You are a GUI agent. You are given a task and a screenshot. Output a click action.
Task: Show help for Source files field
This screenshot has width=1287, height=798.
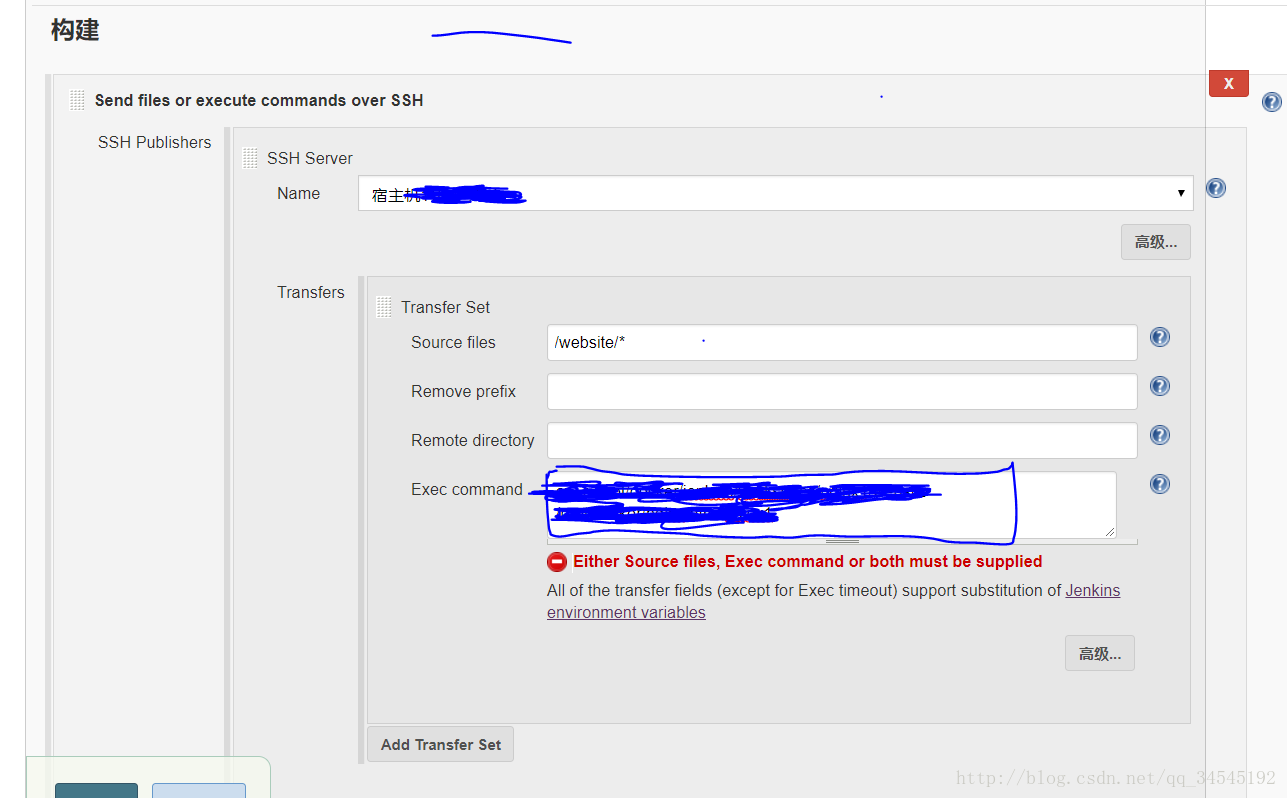coord(1159,337)
